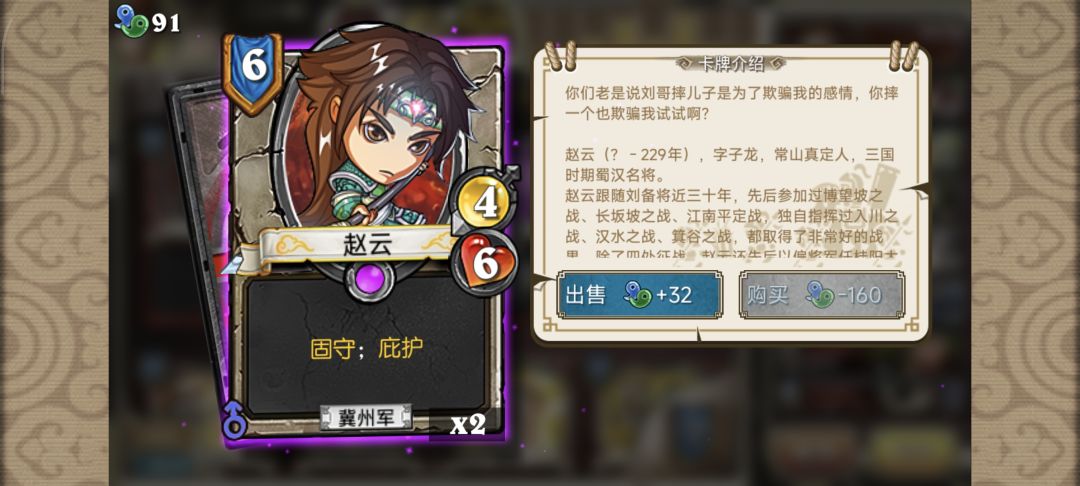
Task: Tap the 固守；庇护 skill text box
Action: pyautogui.click(x=366, y=348)
